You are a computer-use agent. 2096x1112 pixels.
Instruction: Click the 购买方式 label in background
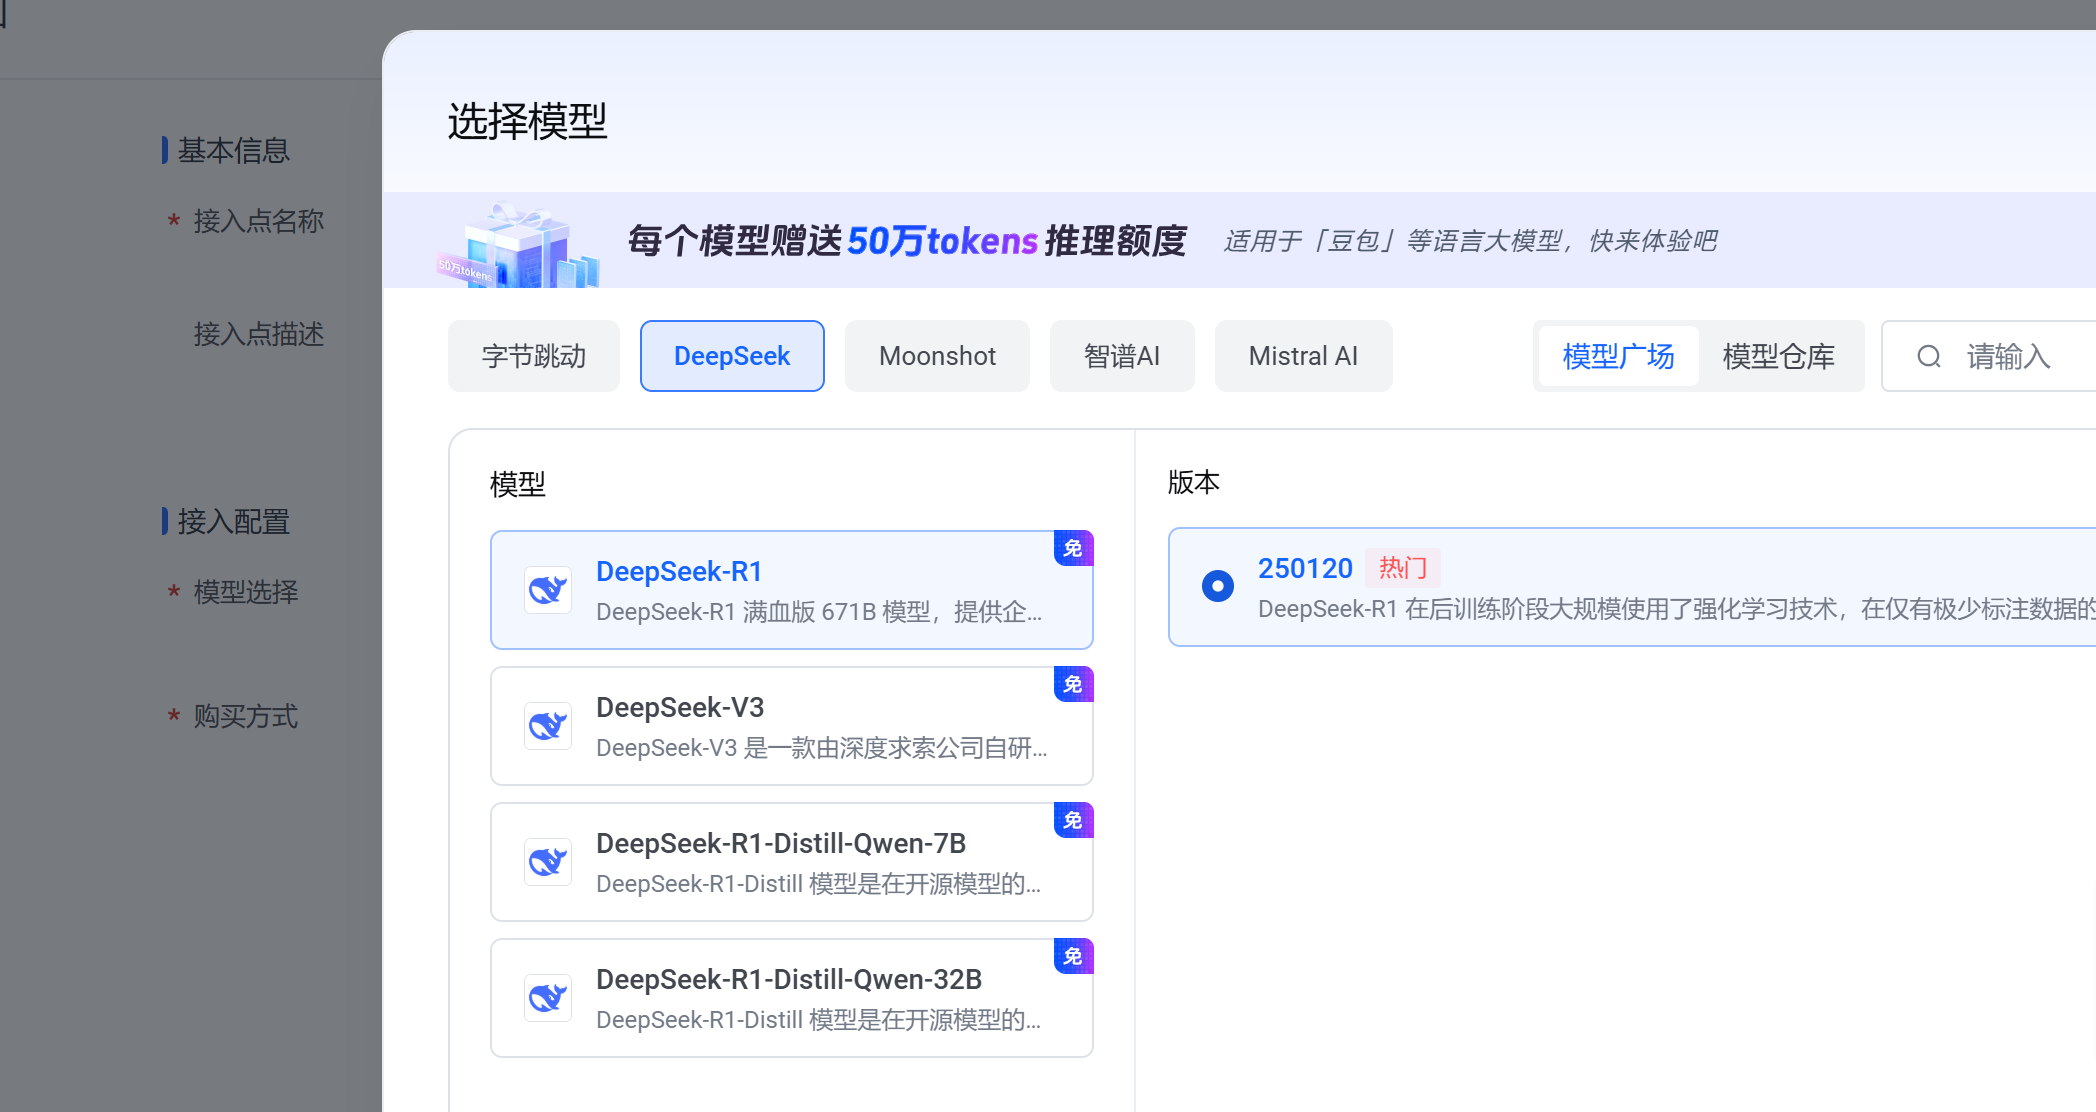(x=245, y=716)
